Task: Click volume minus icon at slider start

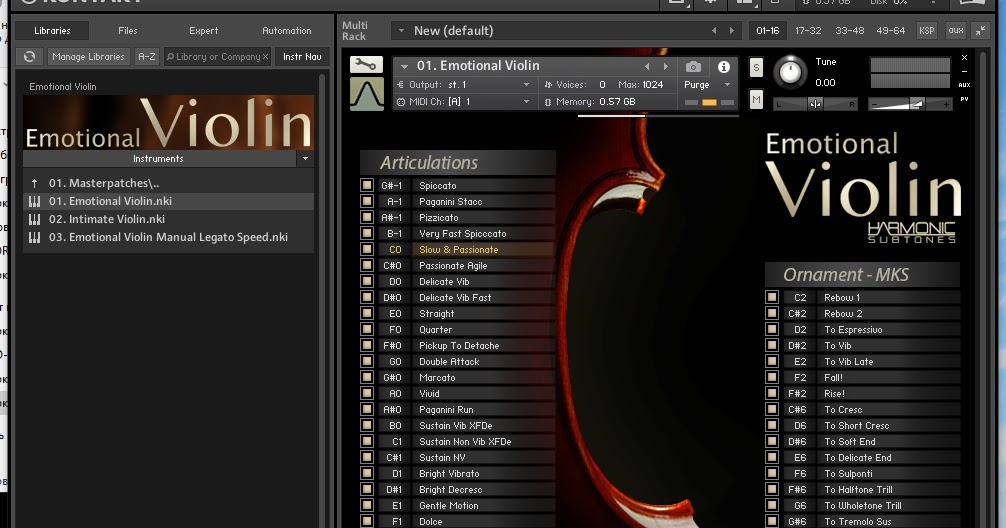Action: (873, 104)
